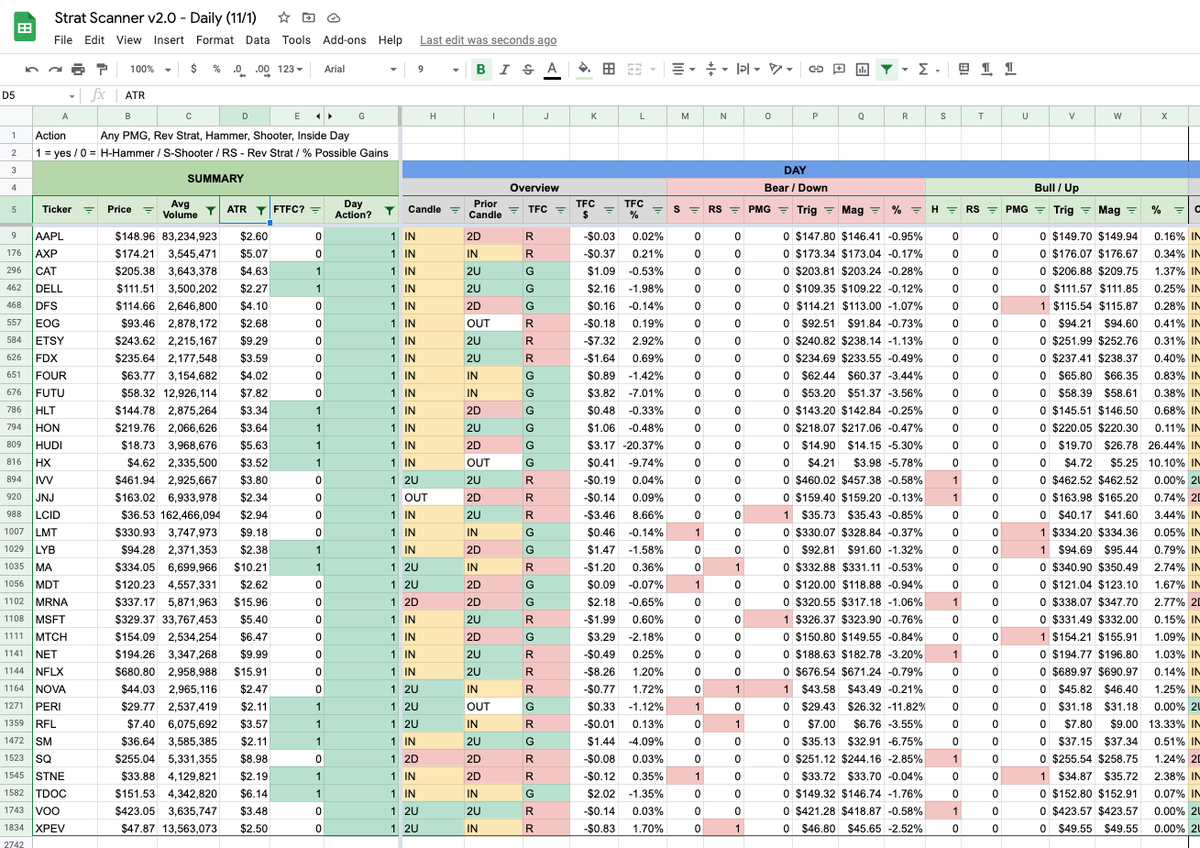Format selection as percent
This screenshot has height=848, width=1200.
216,69
